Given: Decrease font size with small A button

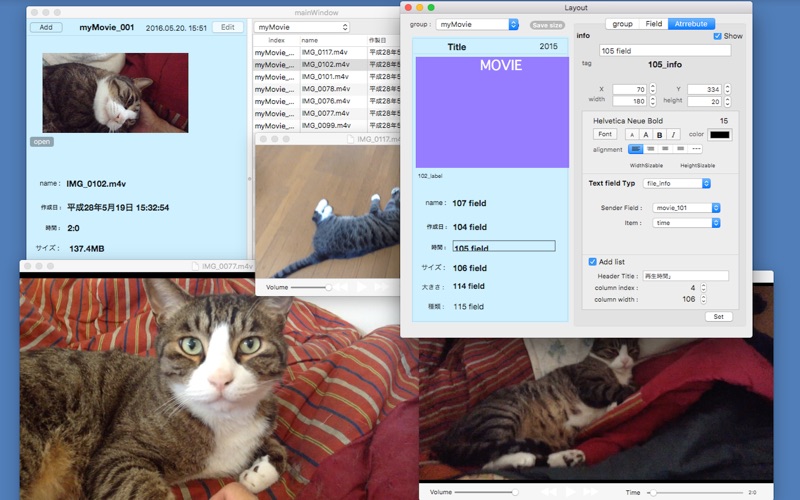Looking at the screenshot, I should (632, 135).
